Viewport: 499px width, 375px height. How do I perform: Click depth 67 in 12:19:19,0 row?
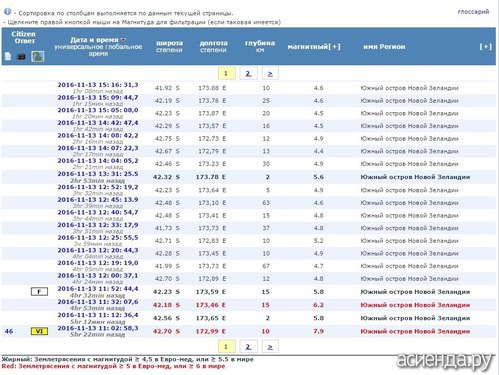(x=266, y=266)
